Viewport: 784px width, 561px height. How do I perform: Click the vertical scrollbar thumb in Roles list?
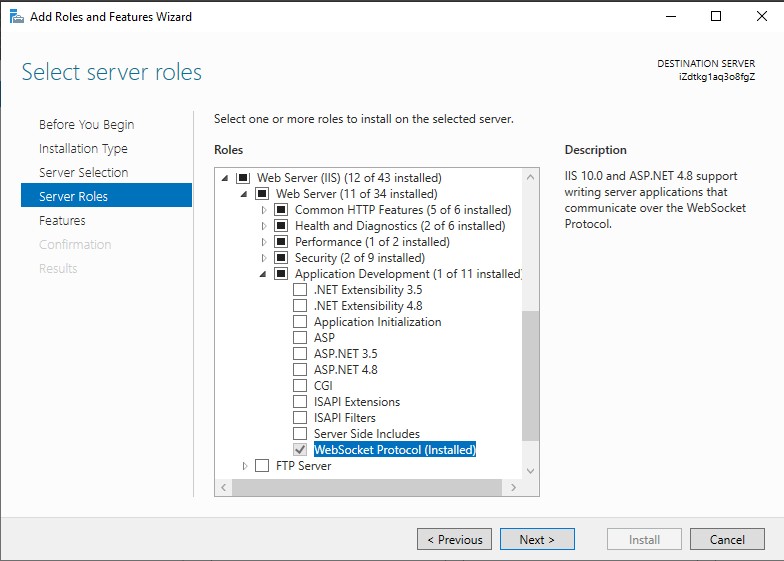pyautogui.click(x=530, y=375)
